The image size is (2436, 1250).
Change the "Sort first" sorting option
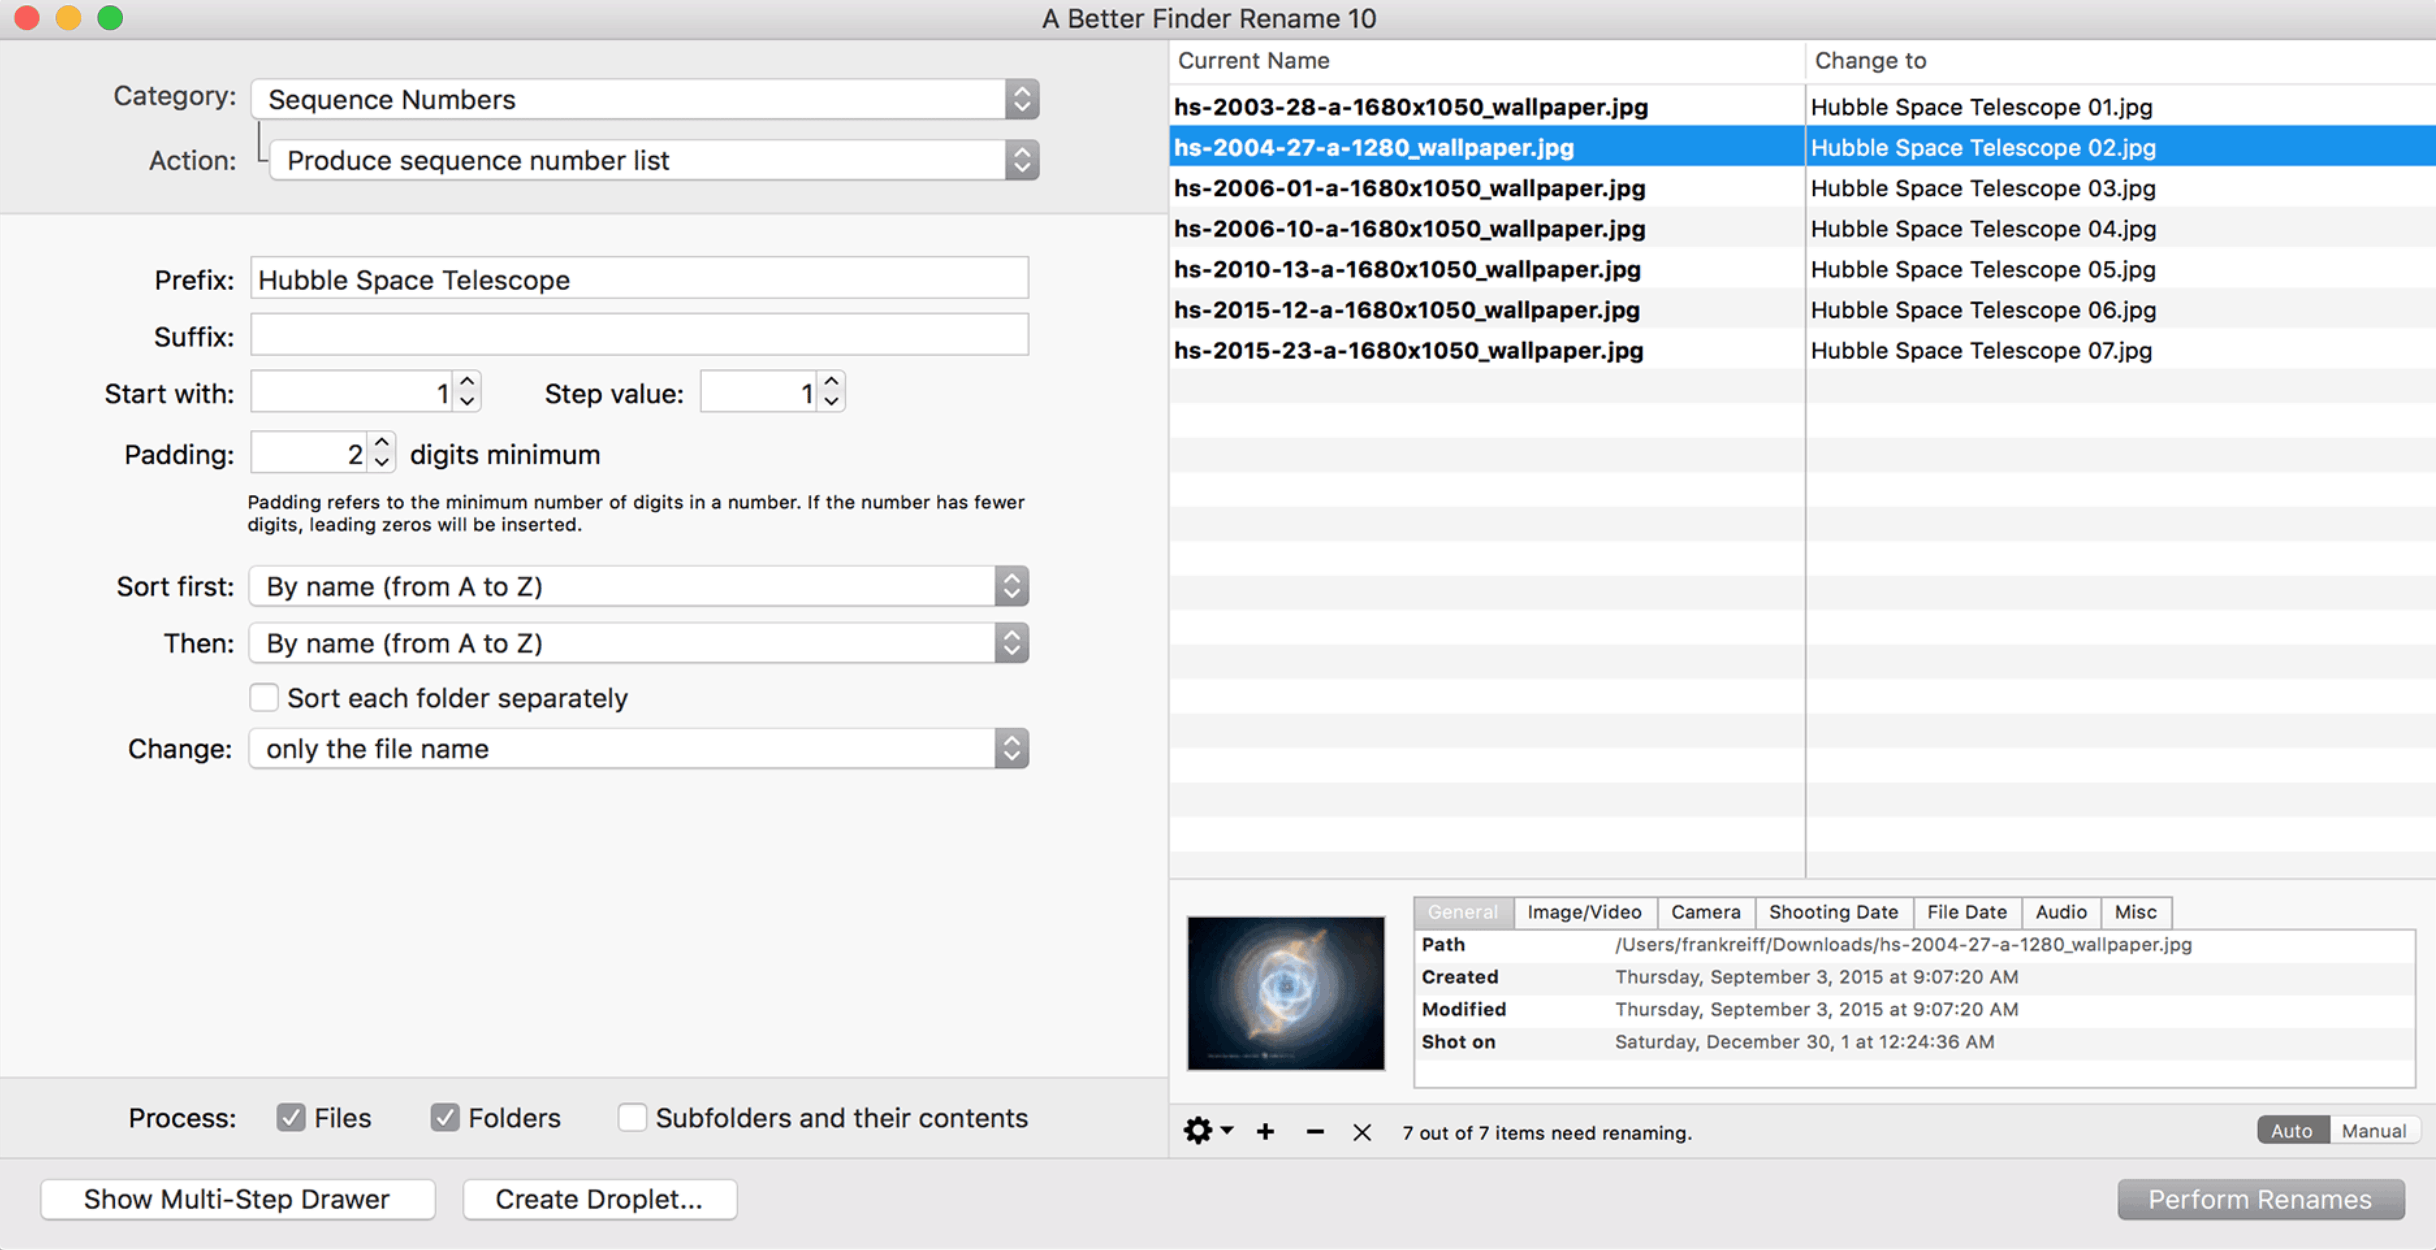click(1011, 586)
